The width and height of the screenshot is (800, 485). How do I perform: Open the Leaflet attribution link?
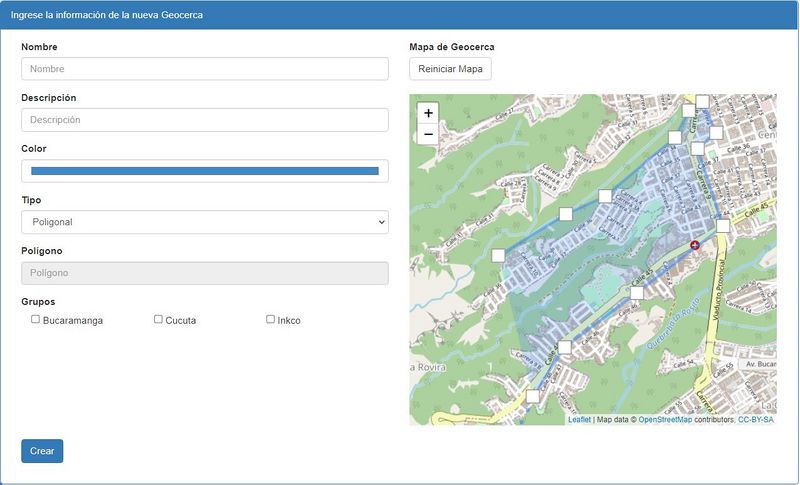coord(579,420)
